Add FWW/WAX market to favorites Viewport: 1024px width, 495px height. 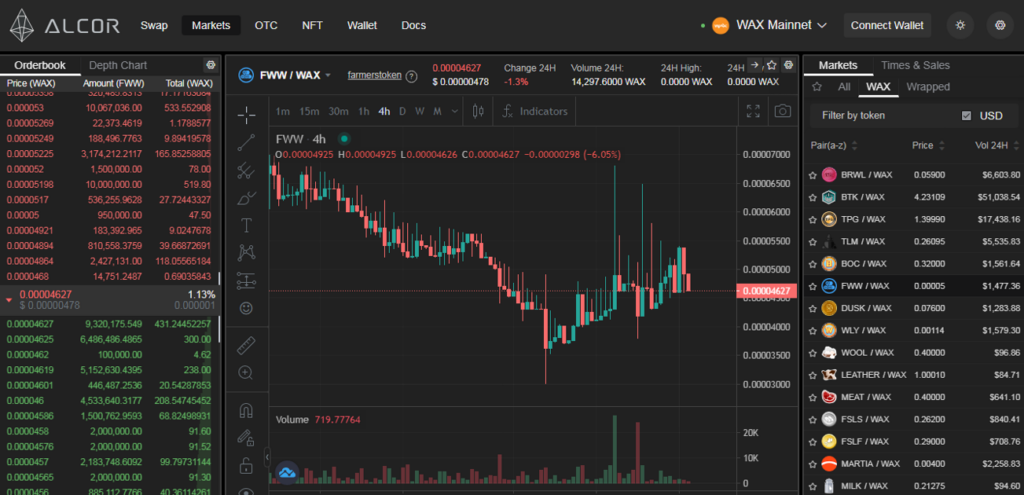(x=771, y=65)
